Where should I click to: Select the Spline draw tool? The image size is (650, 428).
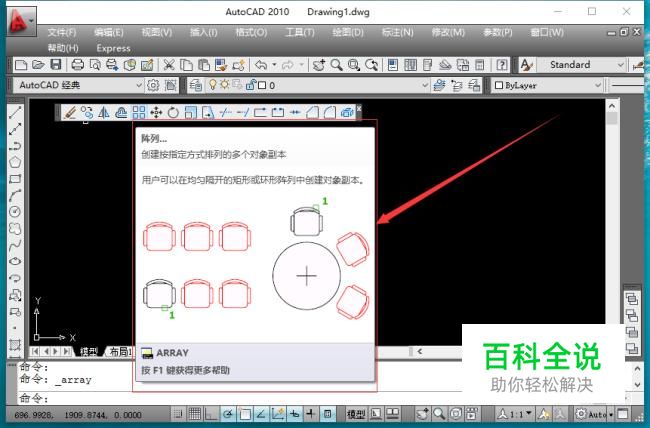click(x=15, y=245)
